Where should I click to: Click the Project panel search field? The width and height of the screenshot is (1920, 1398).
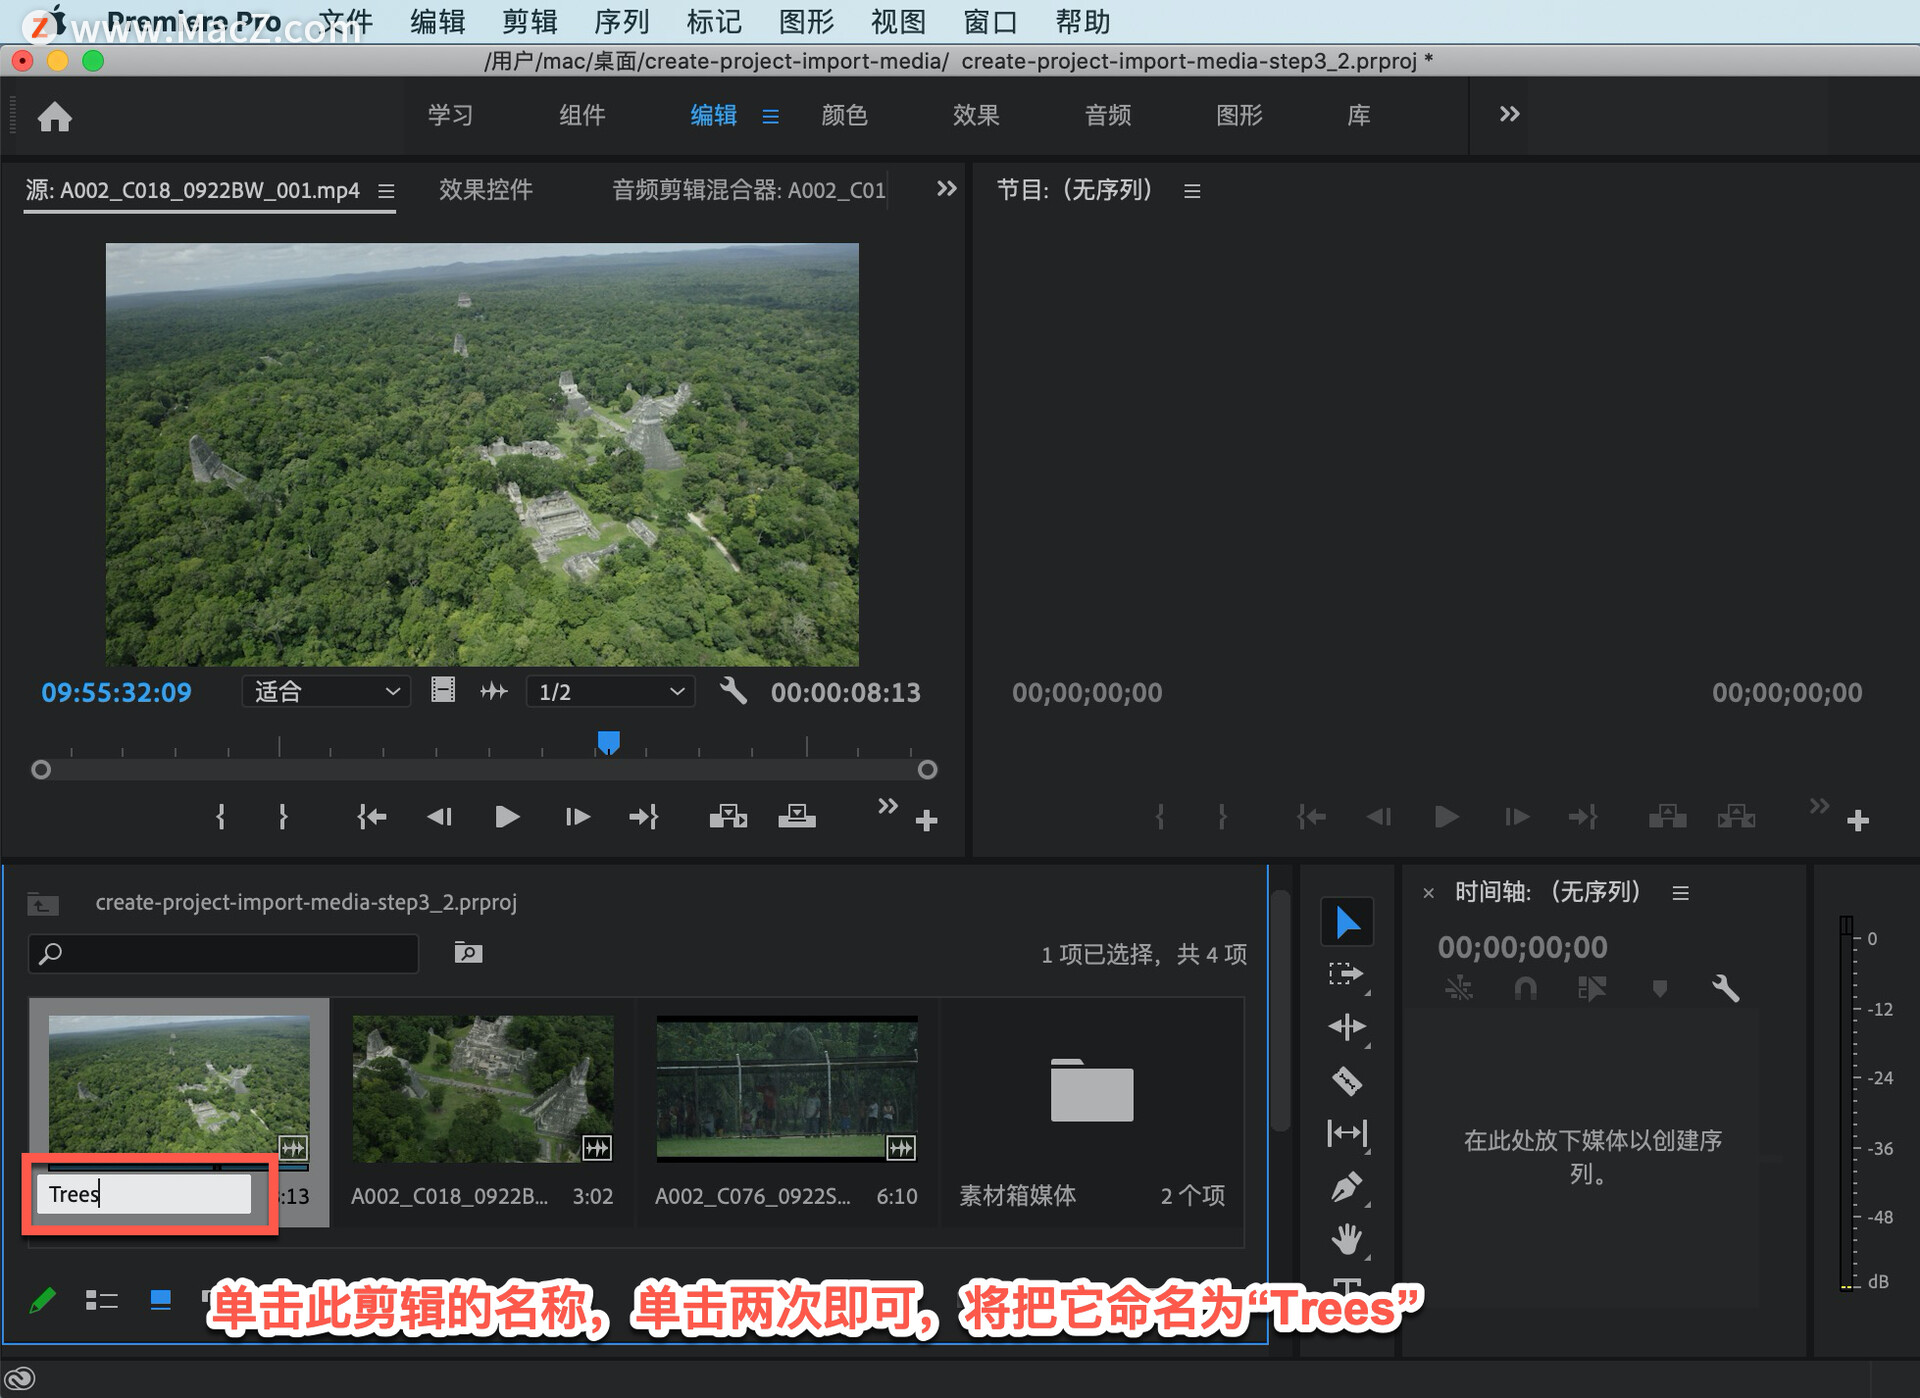[223, 953]
